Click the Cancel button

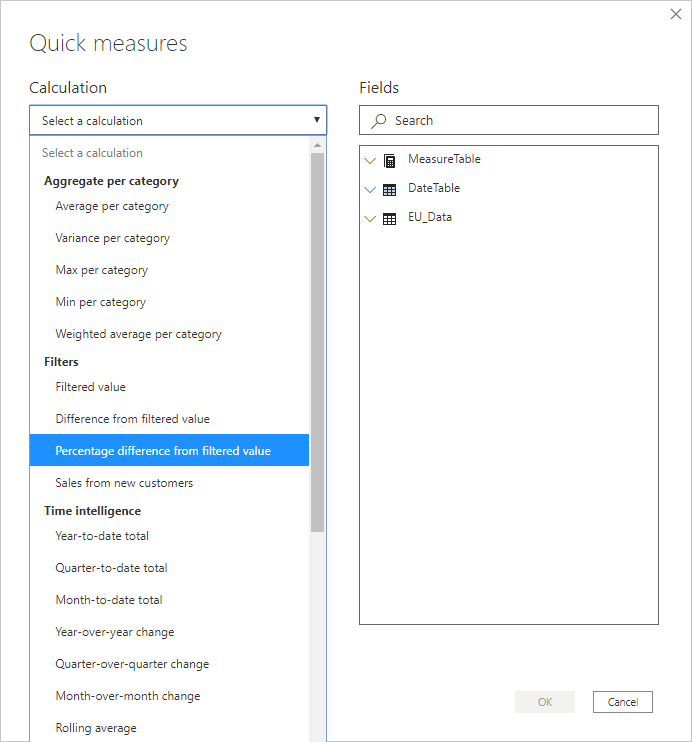tap(622, 702)
